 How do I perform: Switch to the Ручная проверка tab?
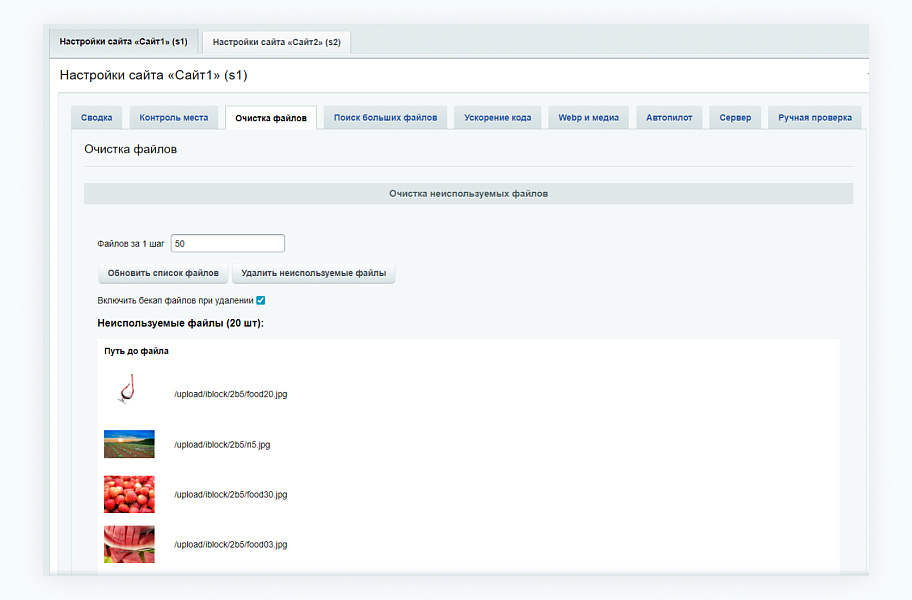click(813, 117)
